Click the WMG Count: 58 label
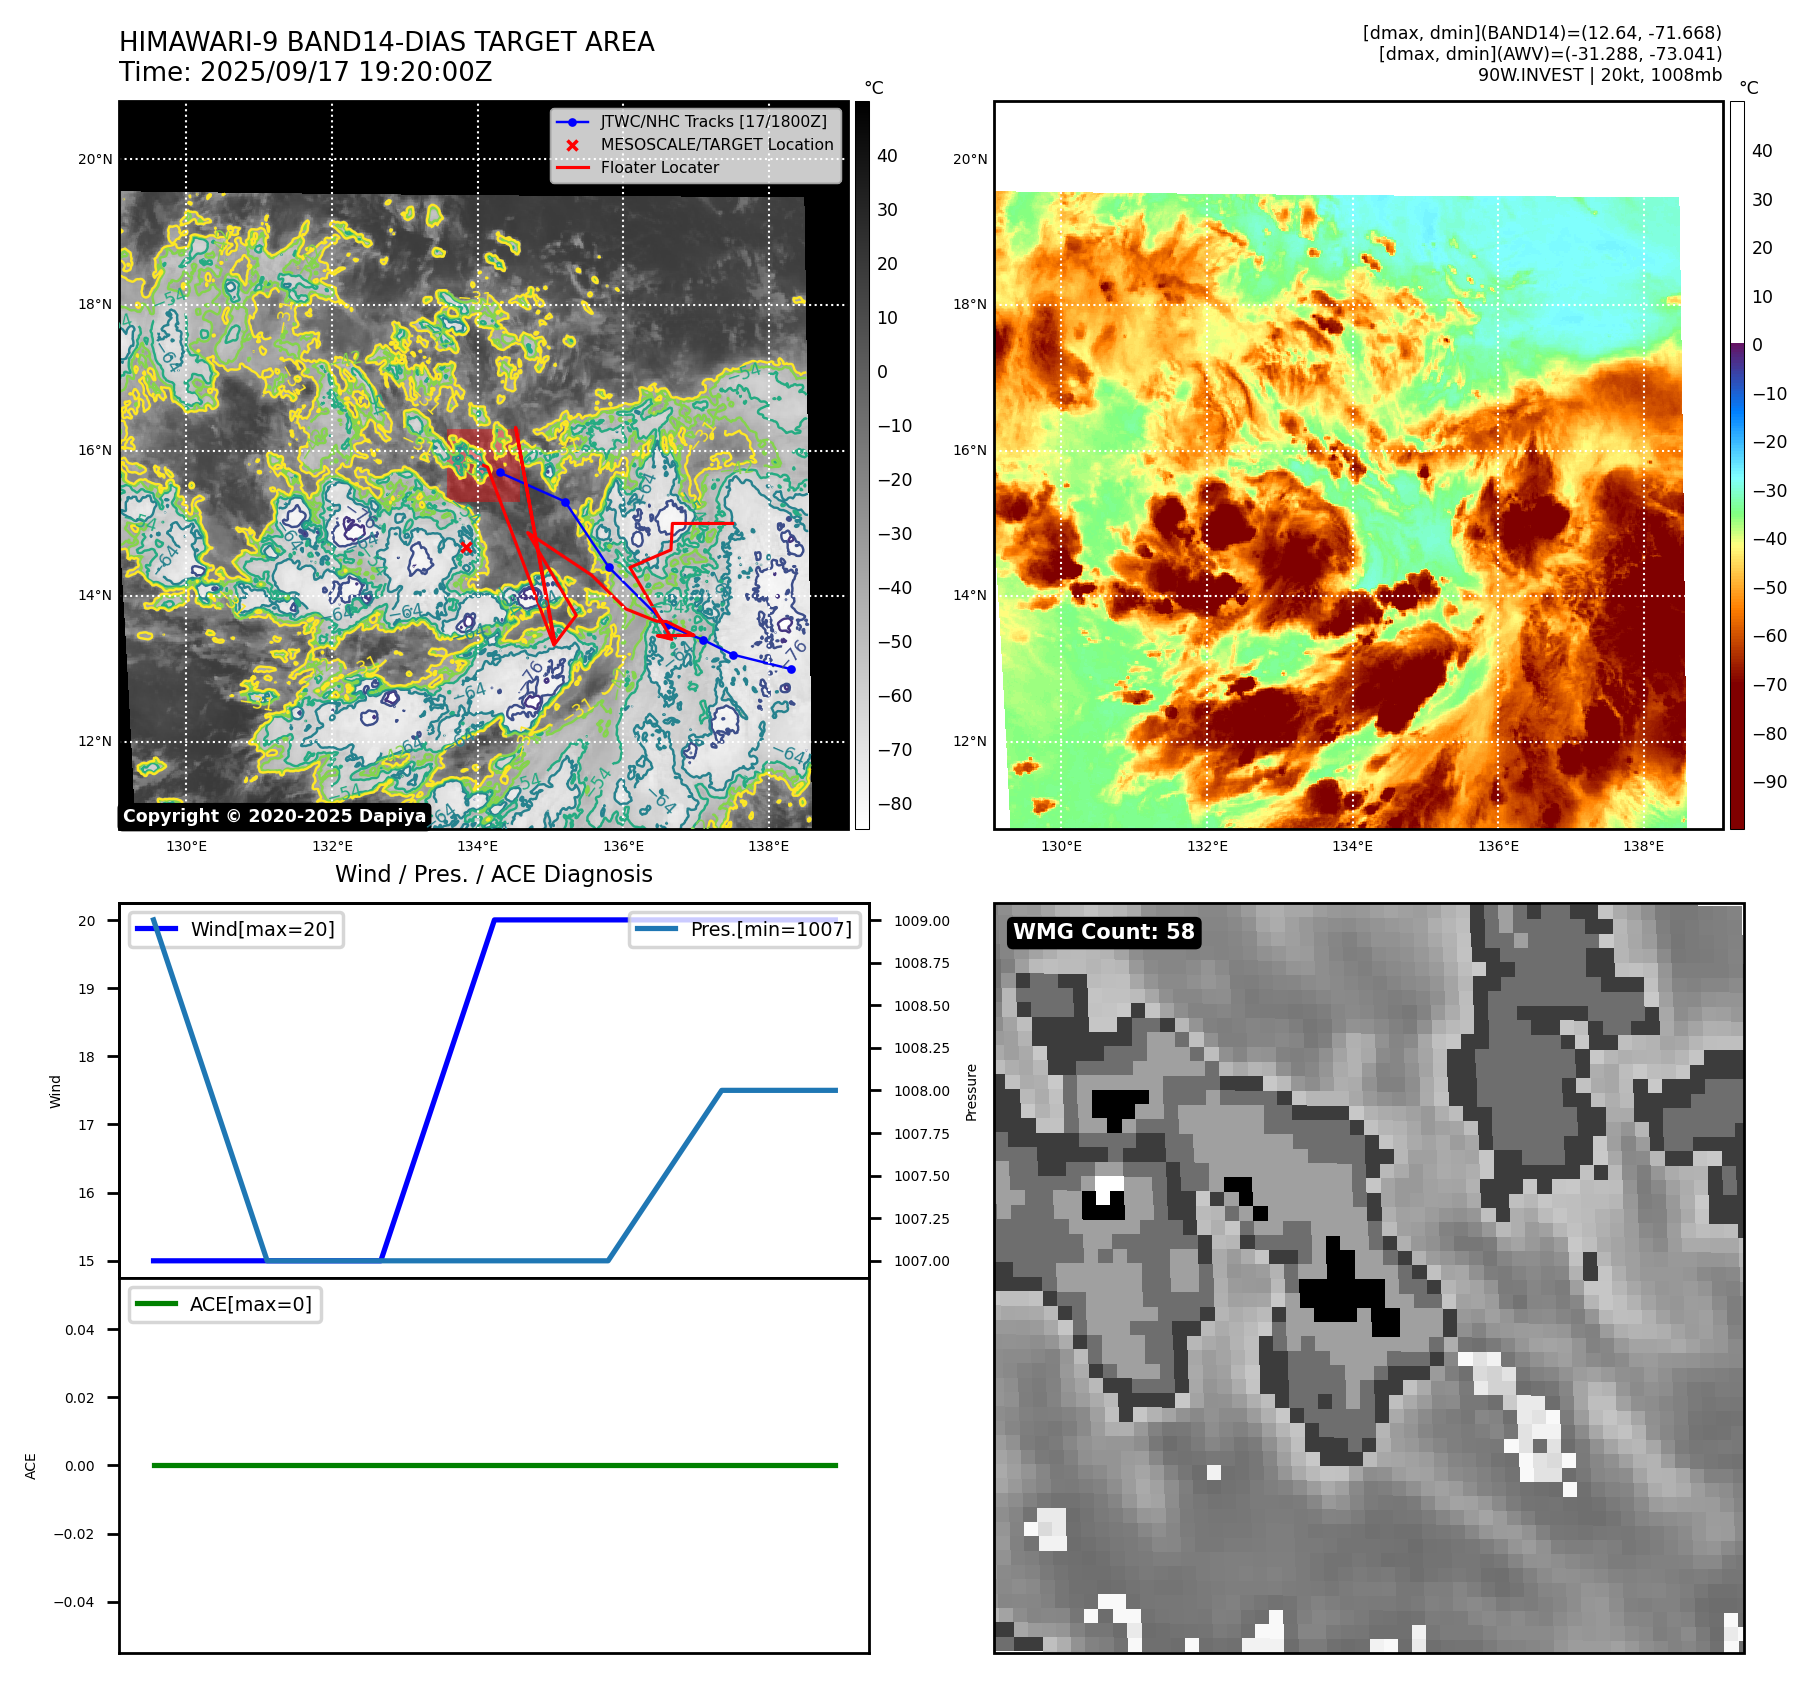 (1104, 932)
